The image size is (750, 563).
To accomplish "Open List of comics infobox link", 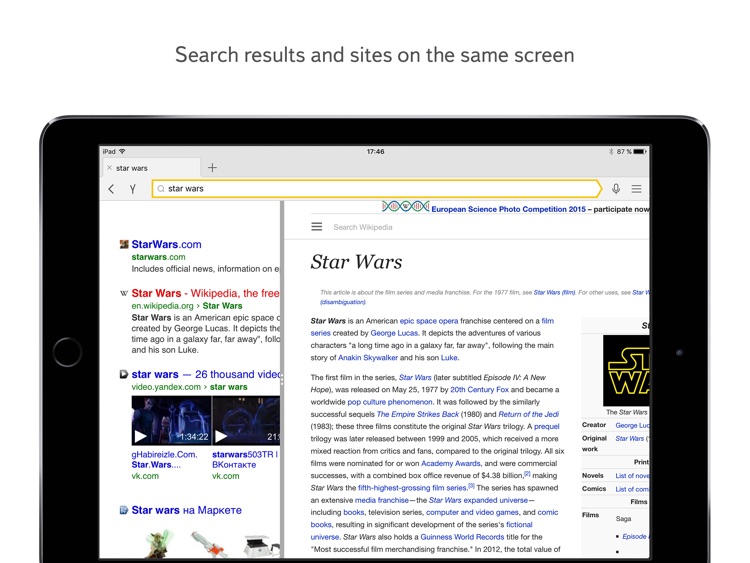I will point(632,489).
